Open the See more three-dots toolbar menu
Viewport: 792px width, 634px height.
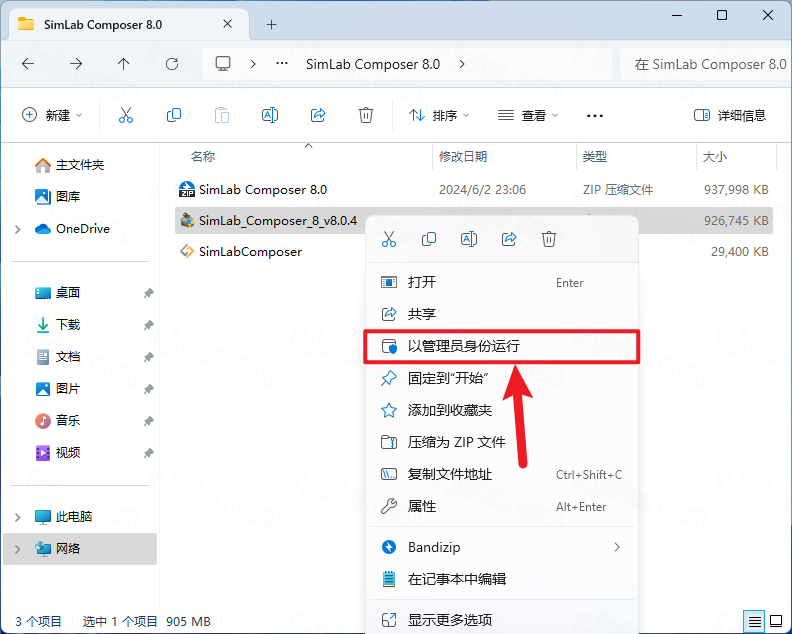click(595, 116)
